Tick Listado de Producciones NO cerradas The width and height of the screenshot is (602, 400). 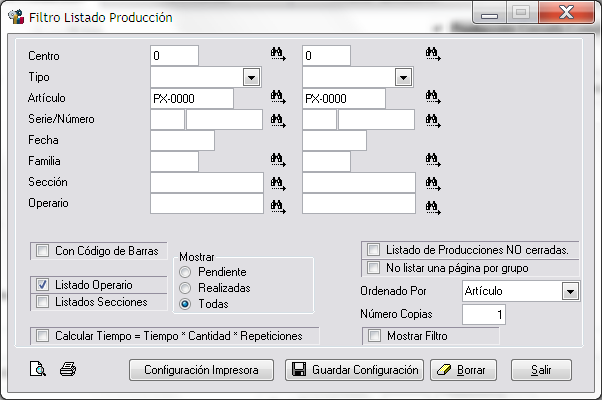373,250
